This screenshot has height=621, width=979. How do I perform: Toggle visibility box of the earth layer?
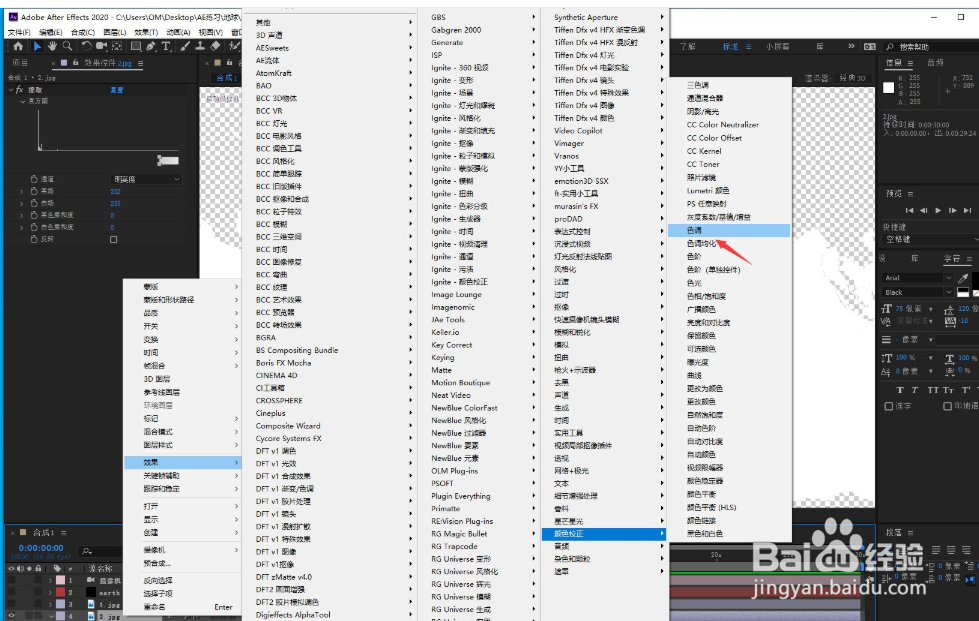coord(11,592)
